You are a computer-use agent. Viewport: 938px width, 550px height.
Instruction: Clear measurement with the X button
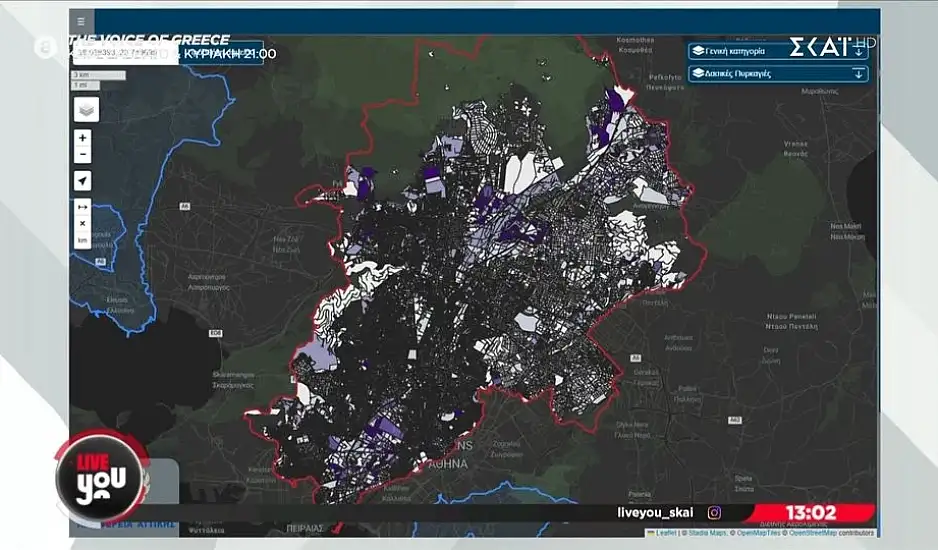click(x=82, y=224)
